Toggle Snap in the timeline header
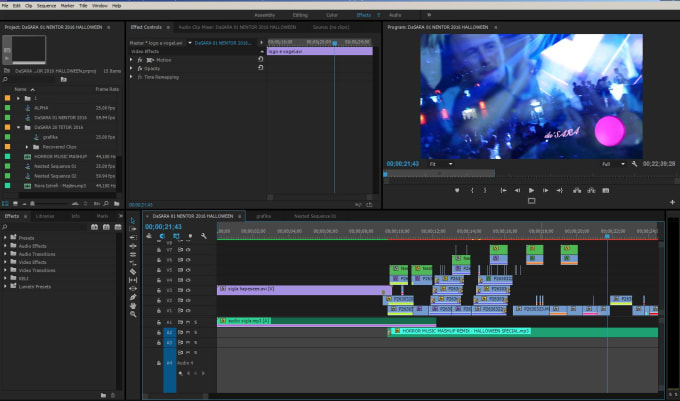 (x=162, y=236)
